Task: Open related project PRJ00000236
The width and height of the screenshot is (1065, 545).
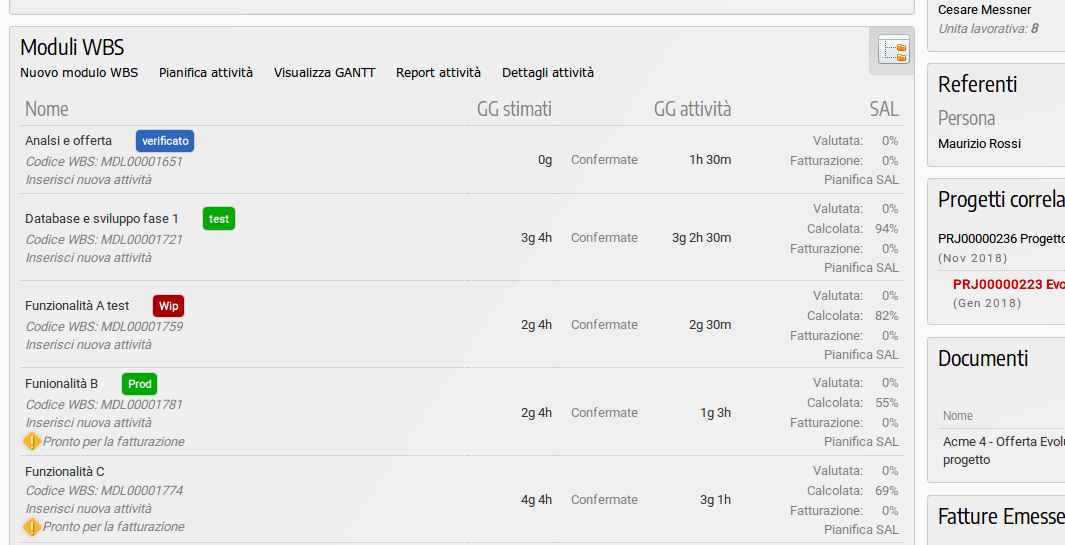Action: [x=1001, y=239]
